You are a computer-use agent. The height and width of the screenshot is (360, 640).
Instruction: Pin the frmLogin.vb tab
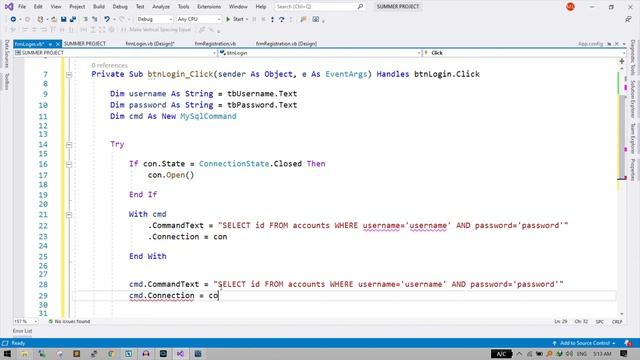click(x=50, y=44)
